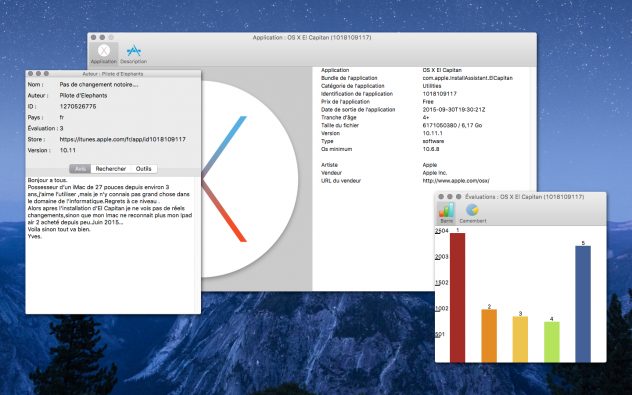The height and width of the screenshot is (395, 632).
Task: Click the red bar for rating 1
Action: click(457, 297)
